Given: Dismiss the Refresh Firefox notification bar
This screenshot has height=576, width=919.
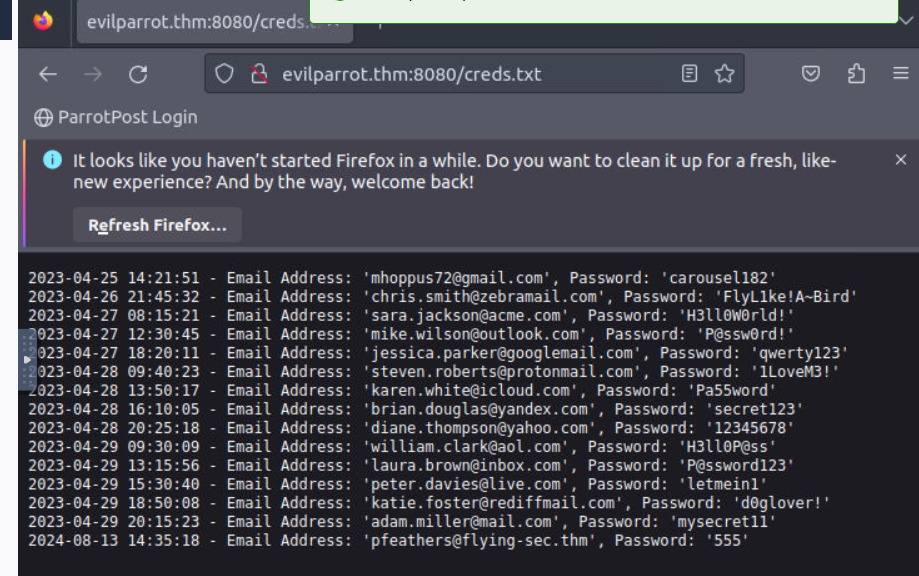Looking at the screenshot, I should click(900, 160).
